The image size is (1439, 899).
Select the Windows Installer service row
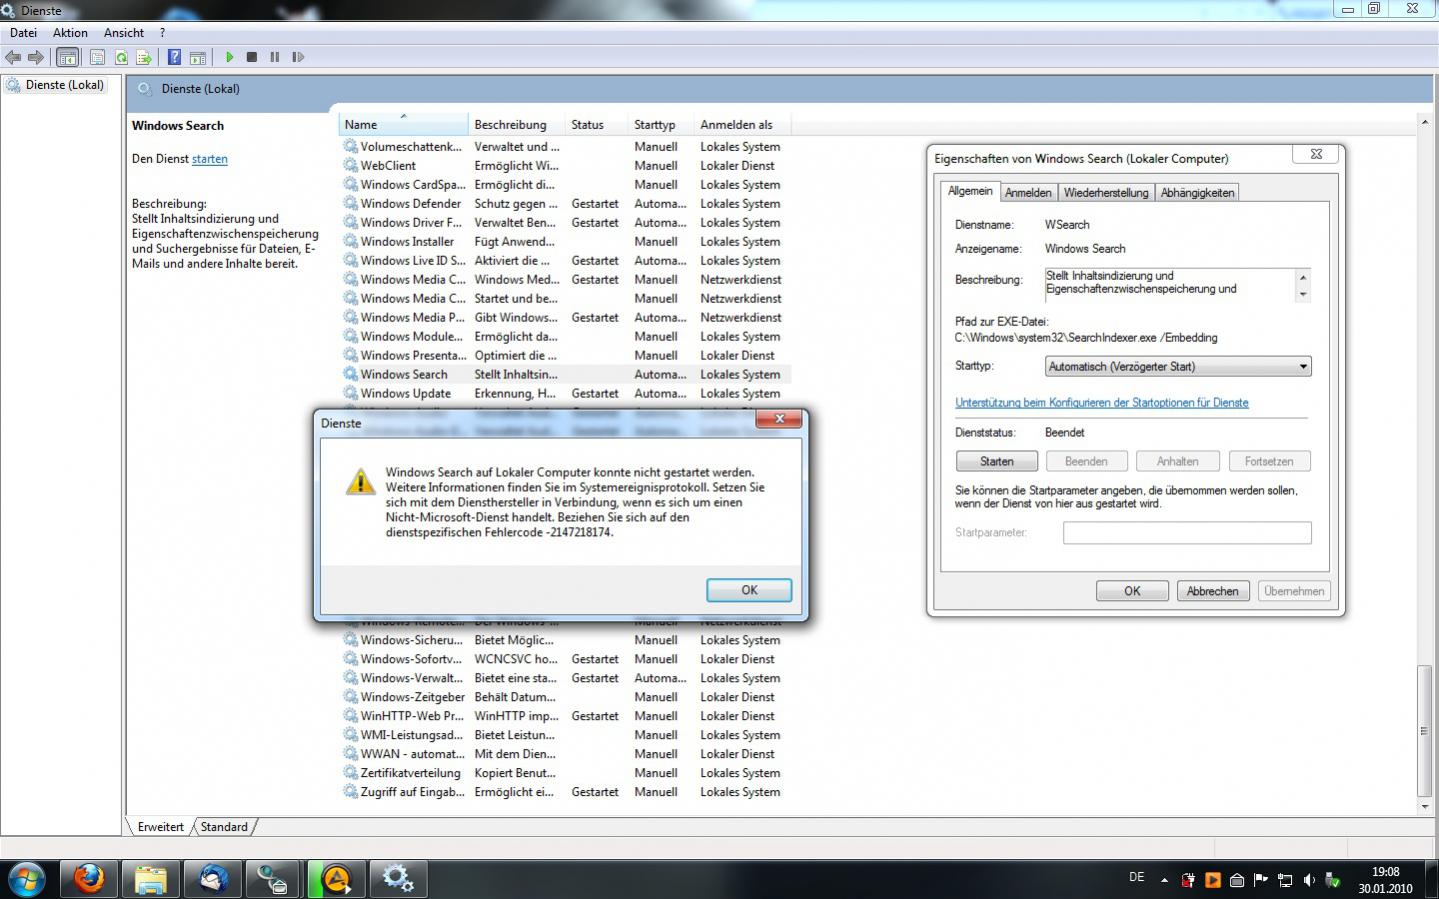(x=565, y=241)
